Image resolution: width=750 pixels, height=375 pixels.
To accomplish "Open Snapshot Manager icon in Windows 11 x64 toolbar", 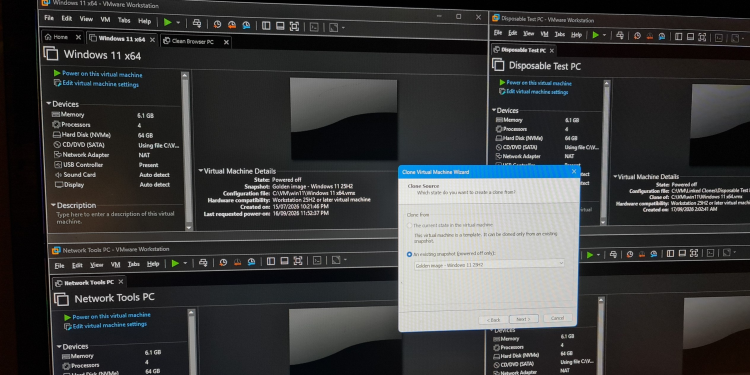I will [x=246, y=25].
